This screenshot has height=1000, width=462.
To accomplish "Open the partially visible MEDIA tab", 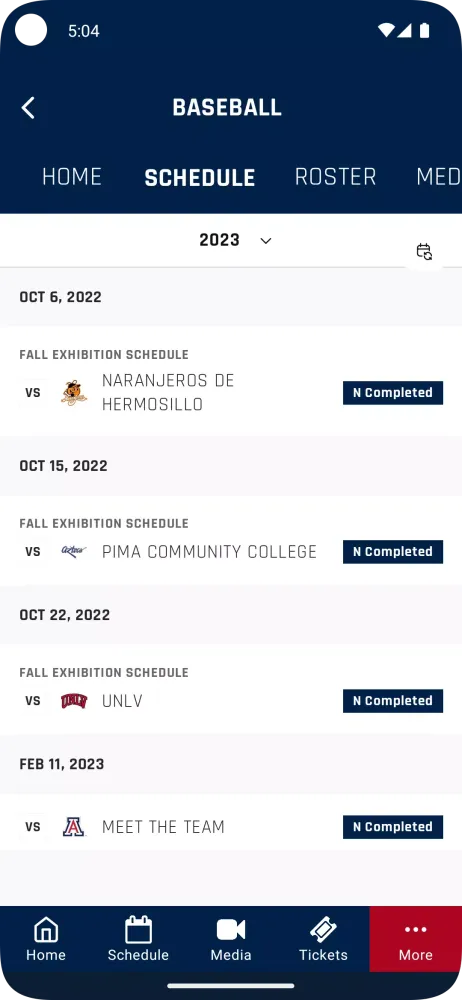I will click(439, 177).
